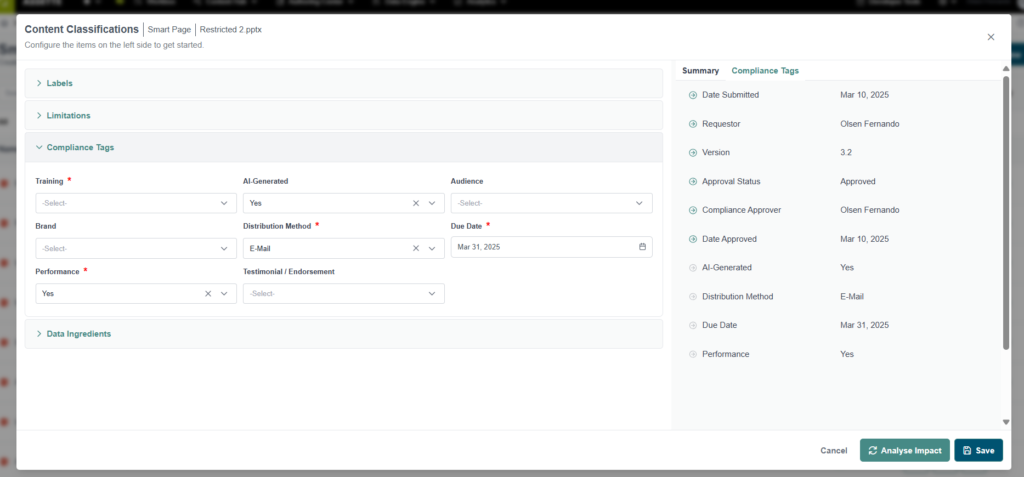
Task: Click the Olsen Fernando value beside Requestor
Action: click(869, 123)
